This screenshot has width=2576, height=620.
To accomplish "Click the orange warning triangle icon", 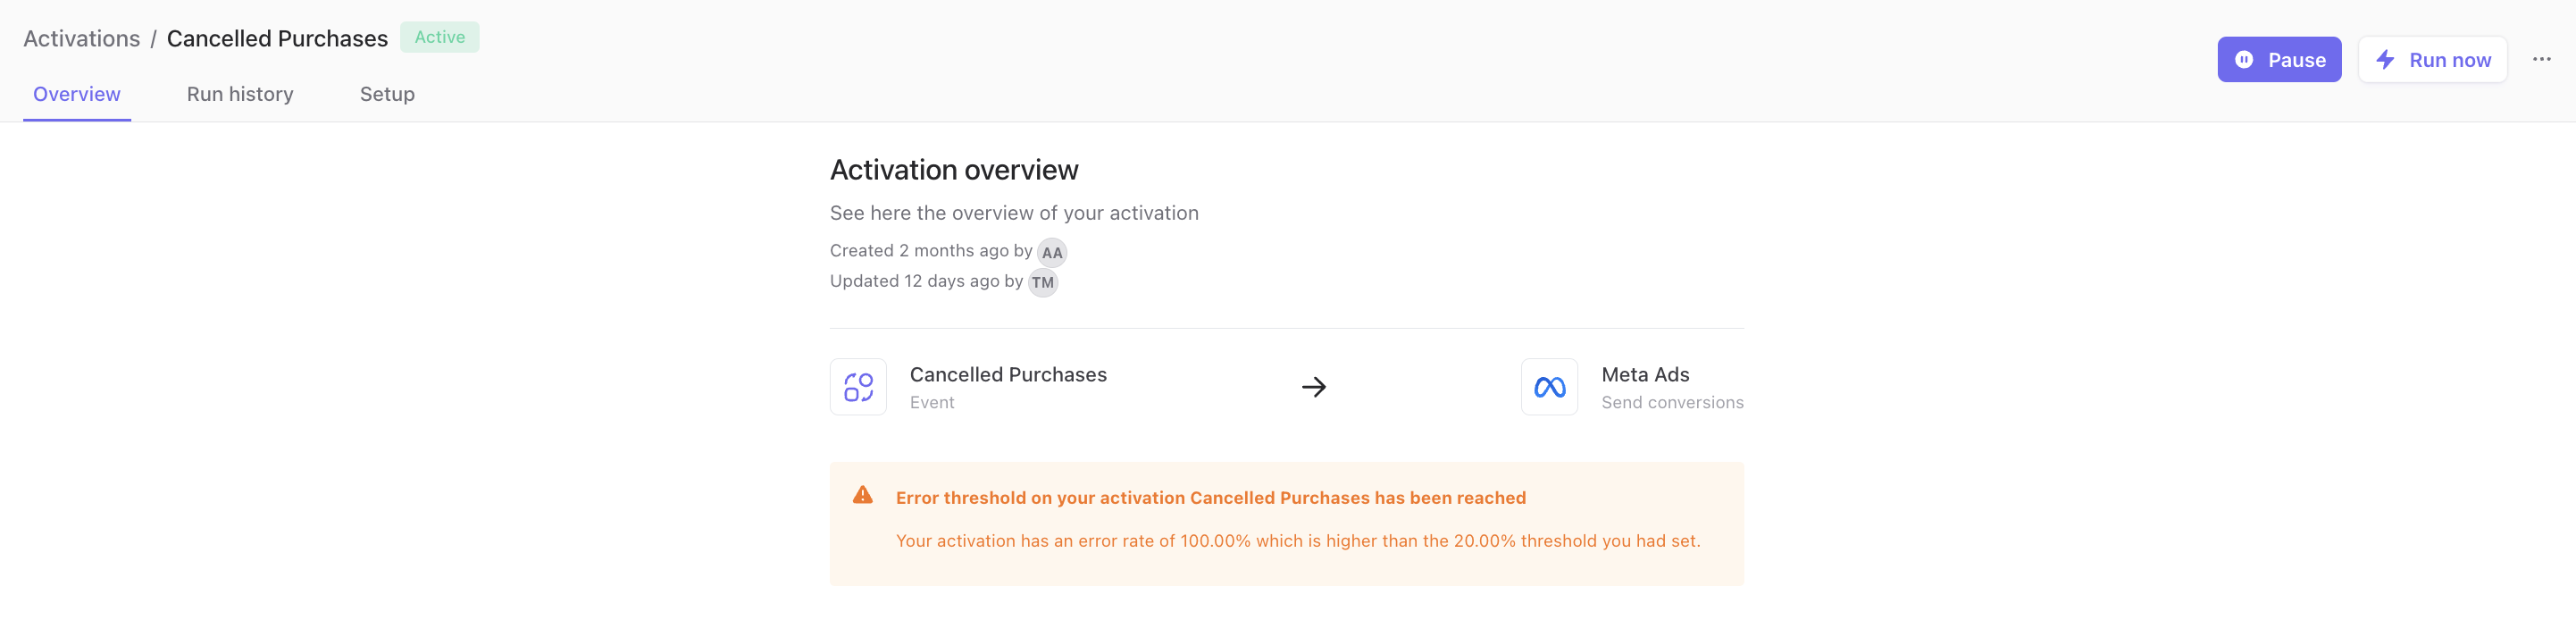I will point(862,496).
